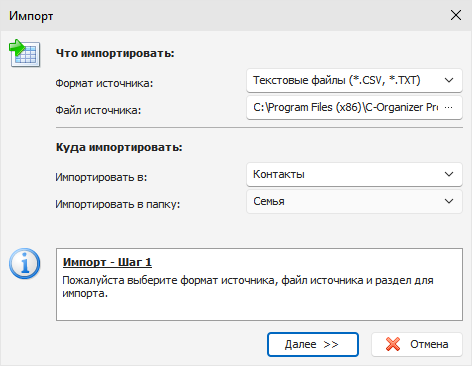This screenshot has height=366, width=472.
Task: Click the Импортировать в: label
Action: pos(101,177)
